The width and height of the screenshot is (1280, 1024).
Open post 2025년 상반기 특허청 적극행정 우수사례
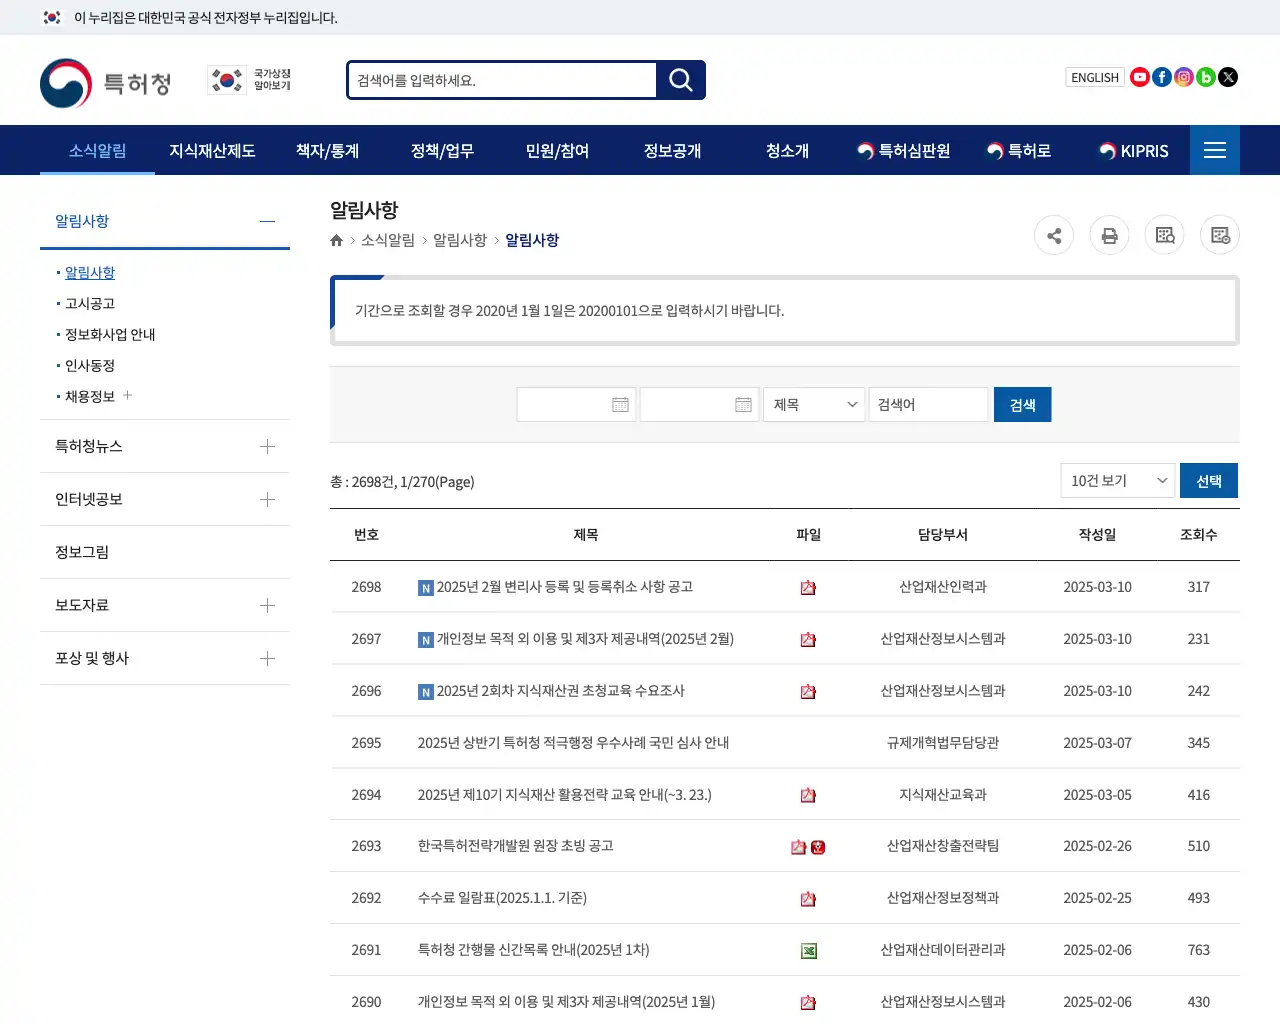[573, 742]
